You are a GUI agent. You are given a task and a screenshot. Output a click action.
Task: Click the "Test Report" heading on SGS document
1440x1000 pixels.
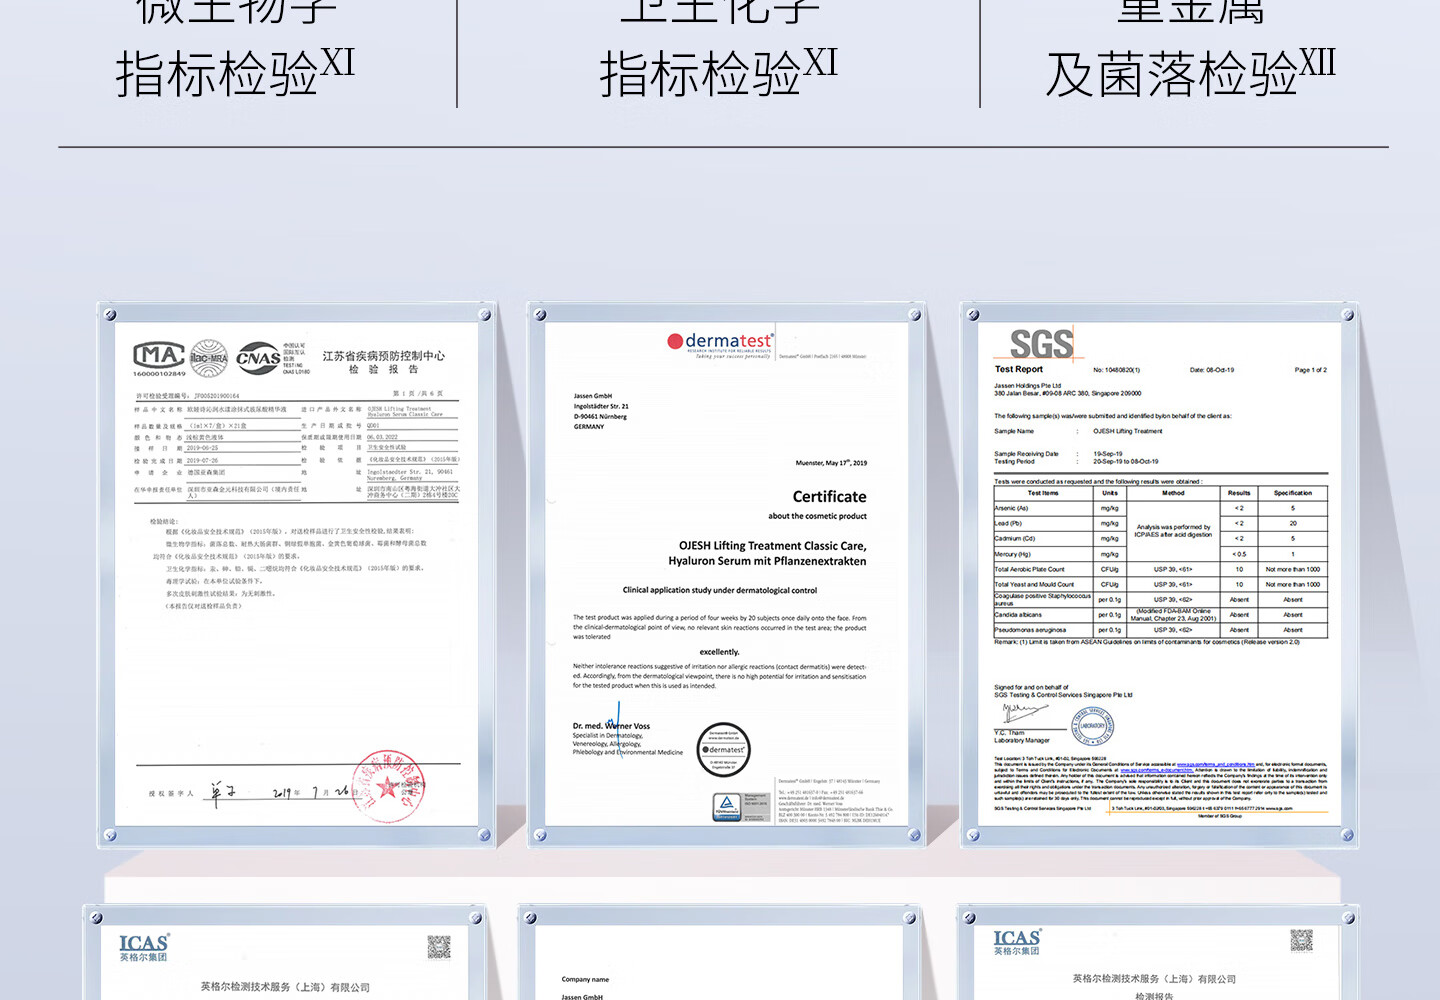pyautogui.click(x=1018, y=369)
